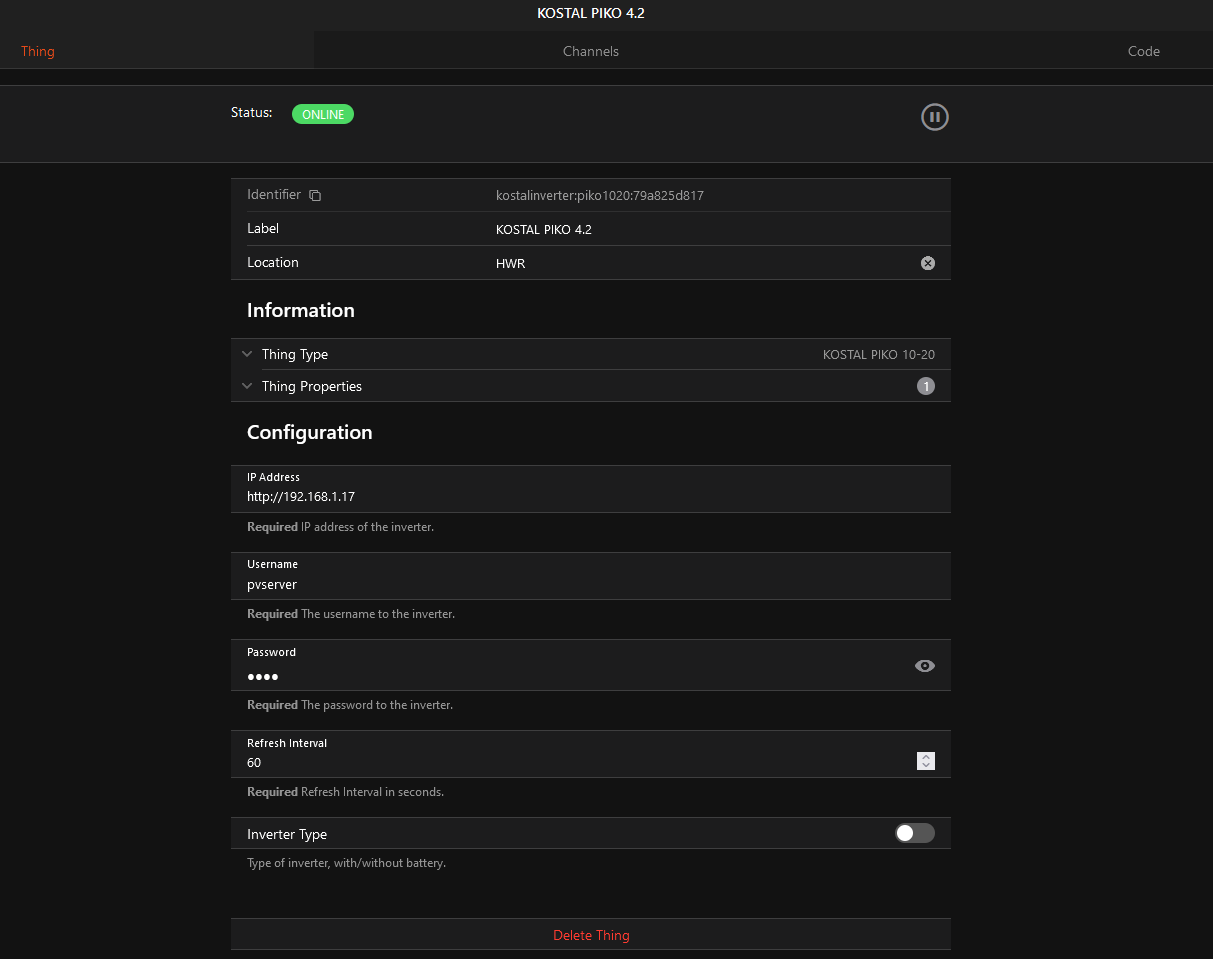1213x959 pixels.
Task: Open the Code tab
Action: [x=1143, y=51]
